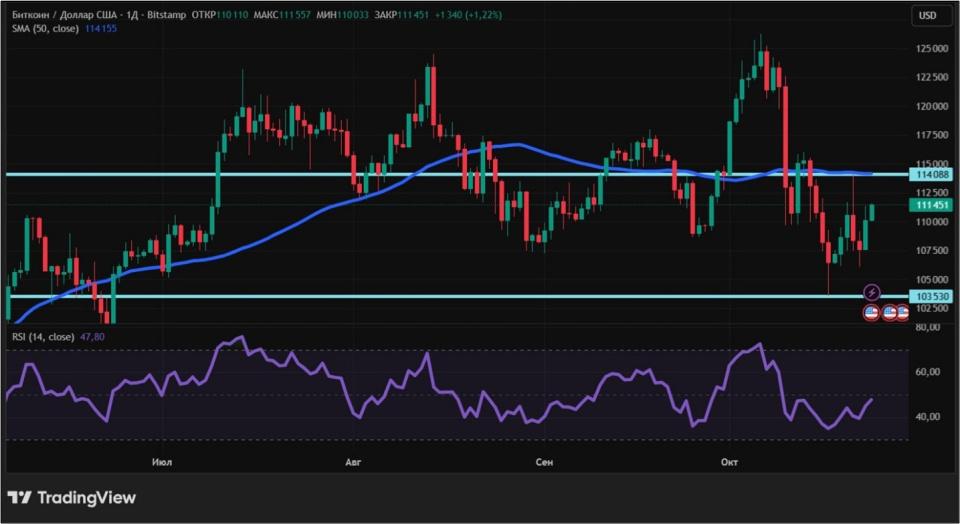Click the rightmost US flag event icon
960x524 pixels.
[x=902, y=313]
